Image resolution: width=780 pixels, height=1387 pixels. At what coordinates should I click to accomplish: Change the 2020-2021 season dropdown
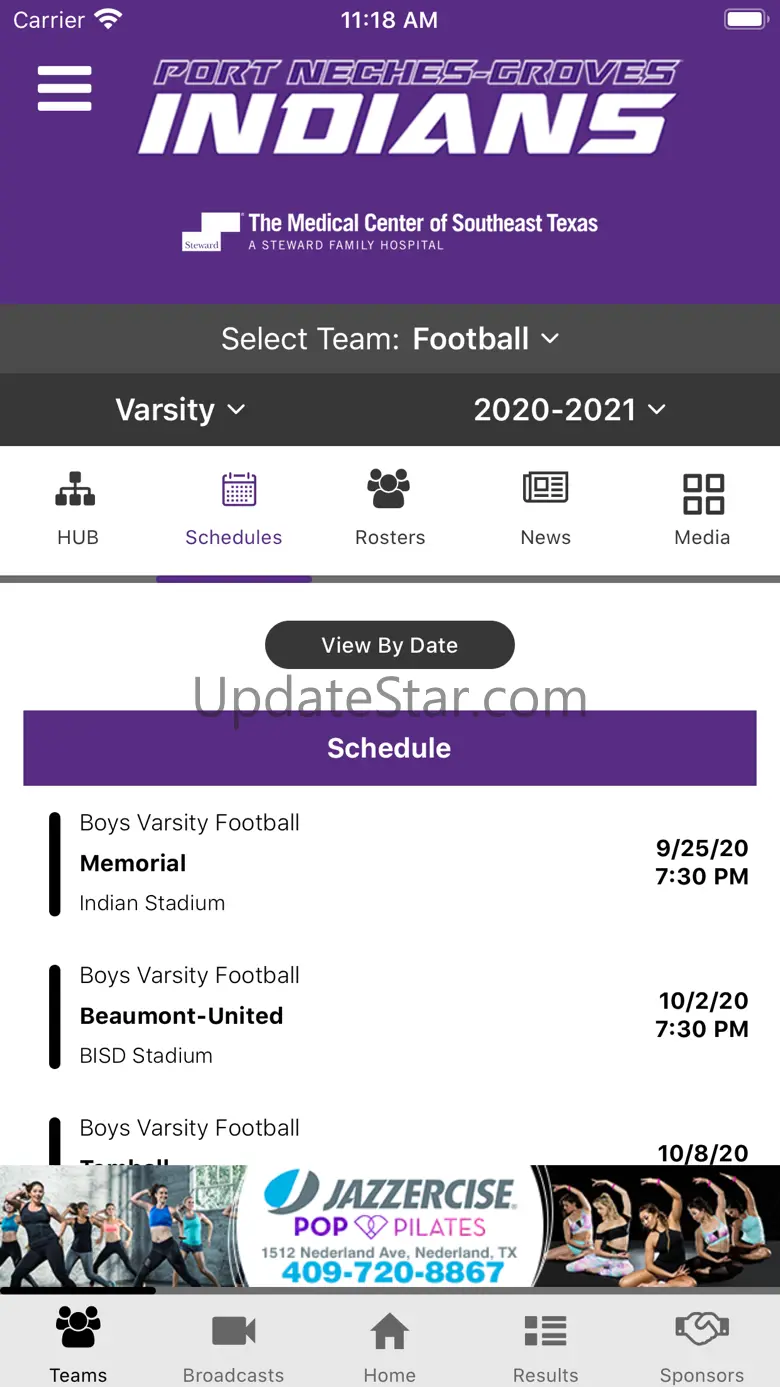pyautogui.click(x=569, y=410)
